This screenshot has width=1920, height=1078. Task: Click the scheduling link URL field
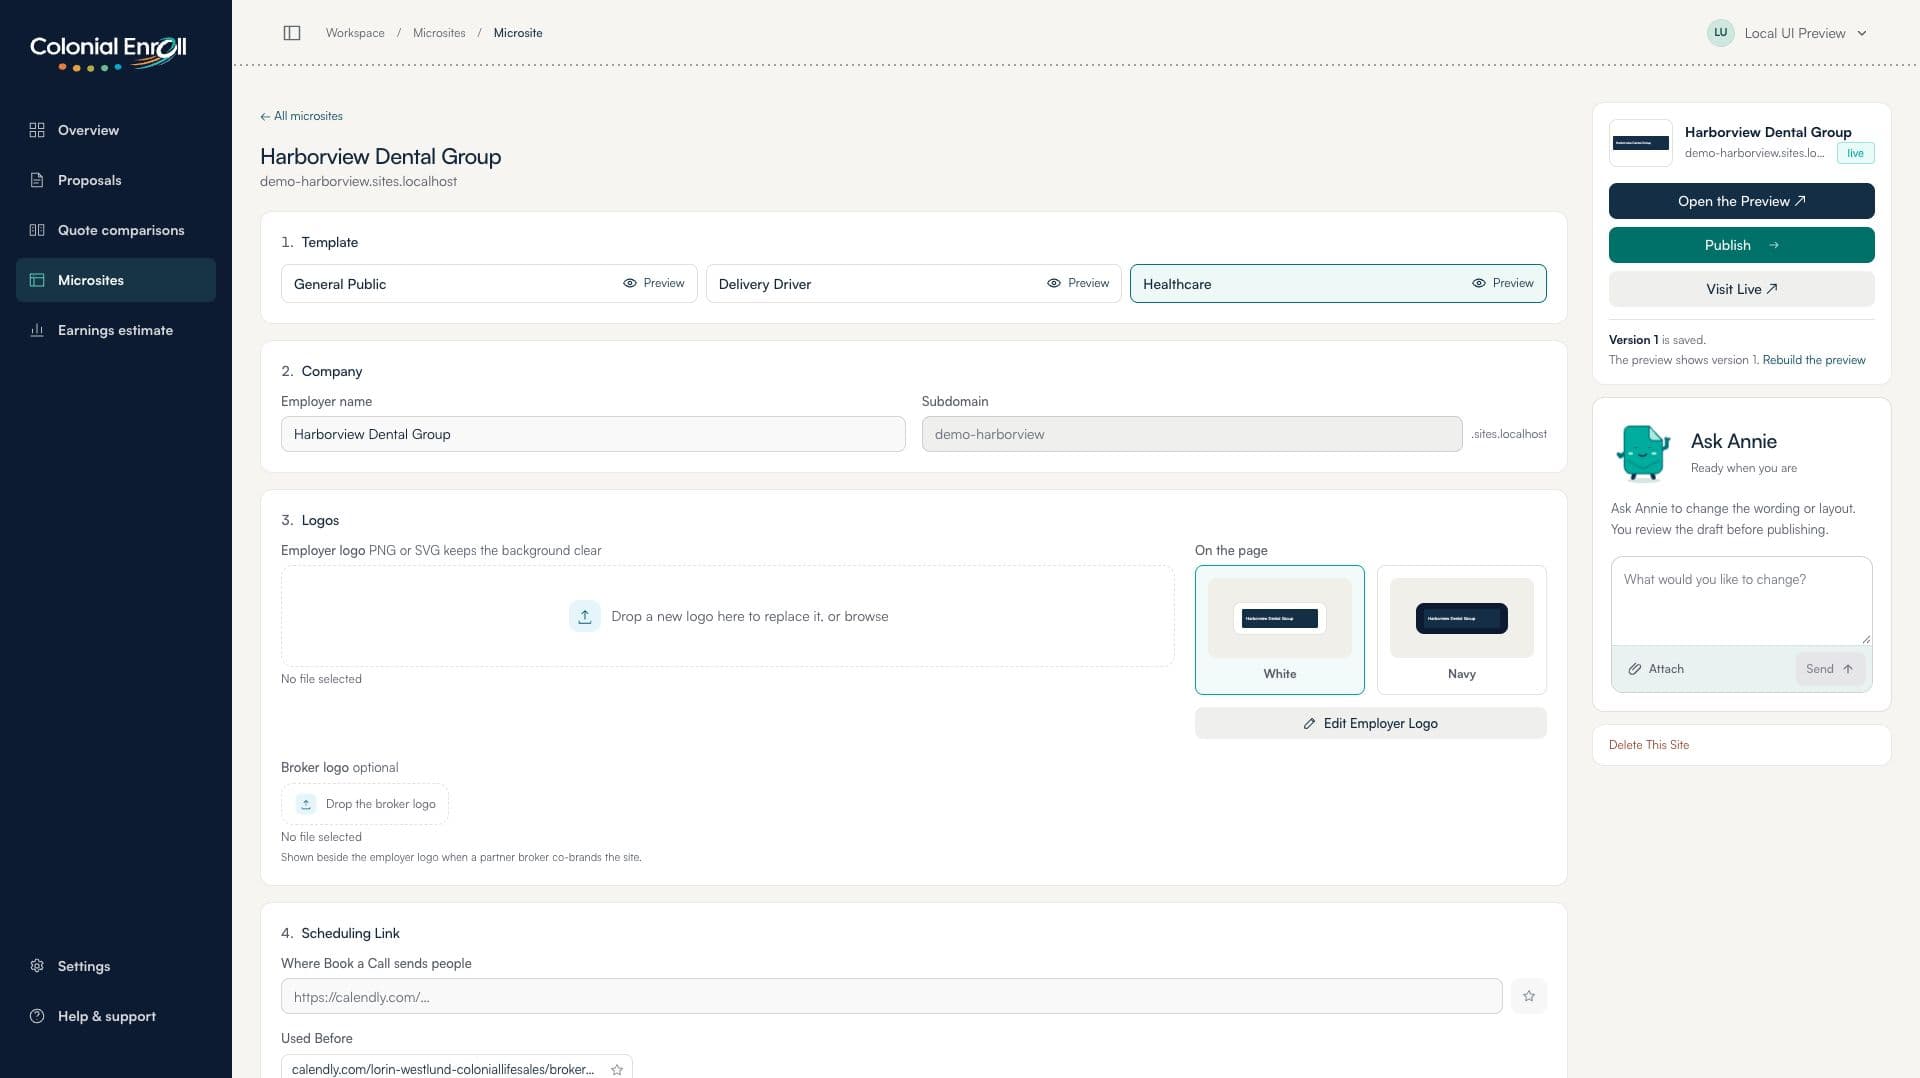pyautogui.click(x=891, y=996)
